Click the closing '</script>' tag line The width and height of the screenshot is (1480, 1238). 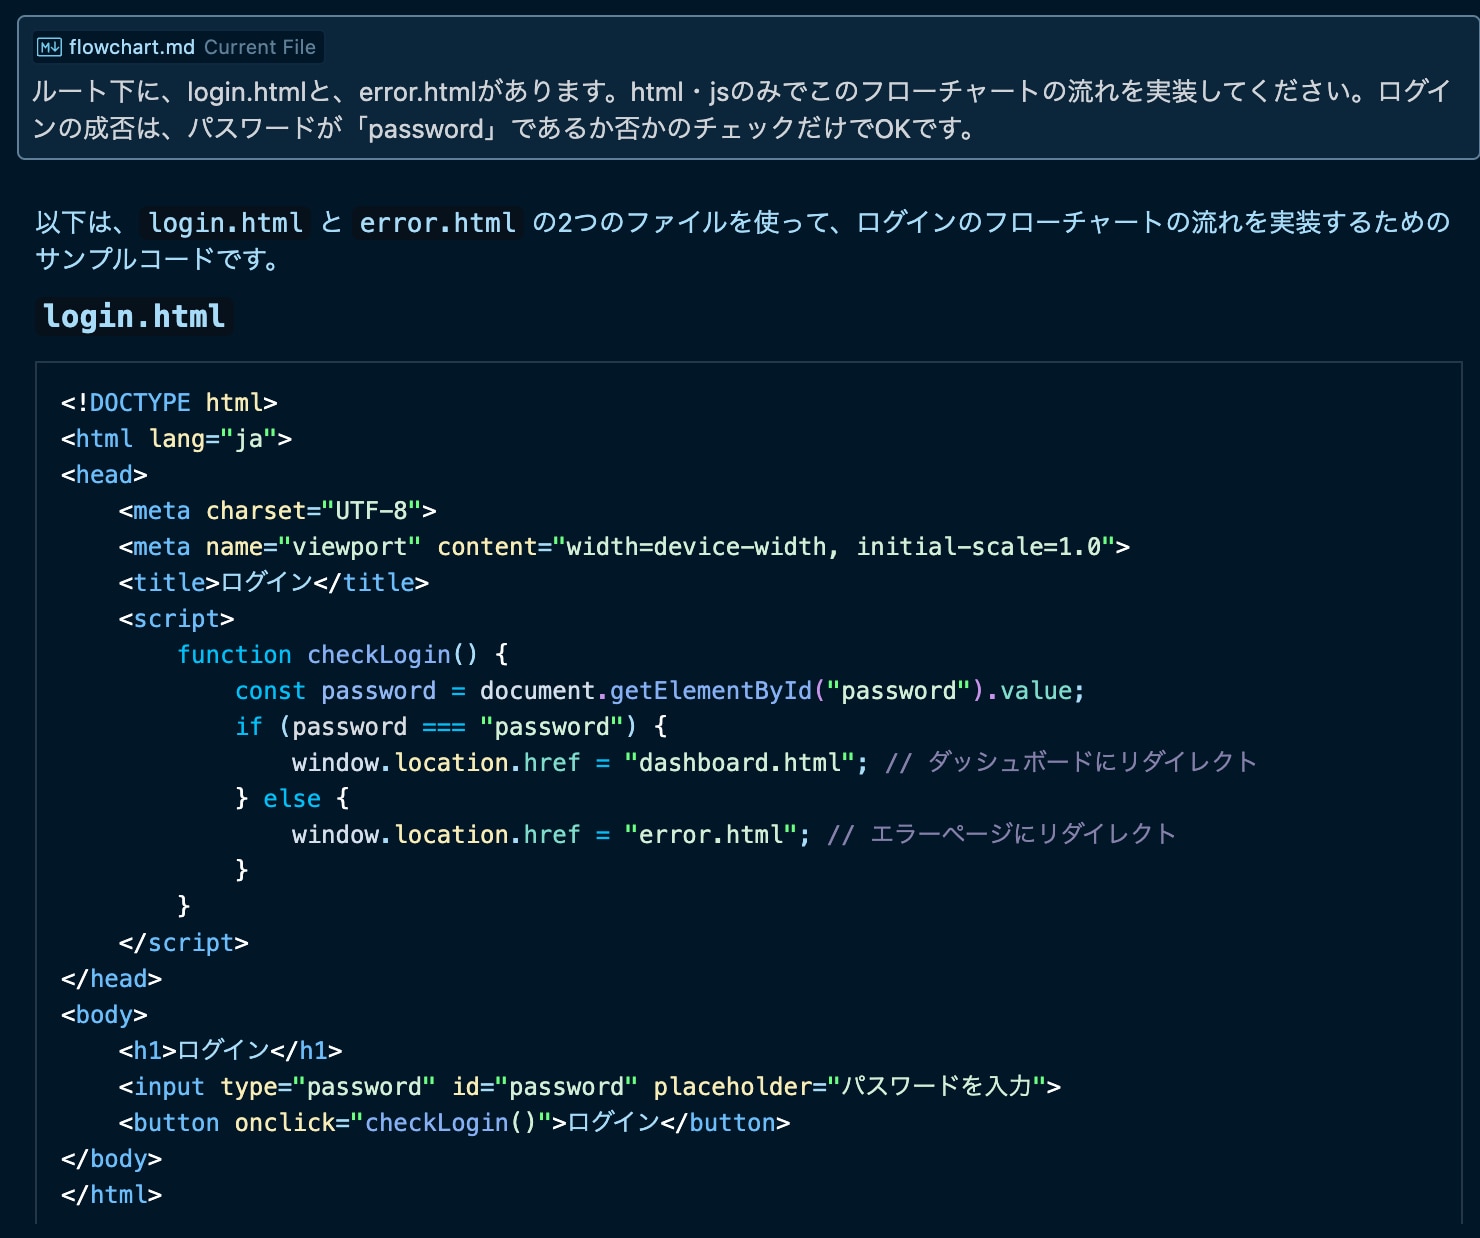coord(184,942)
